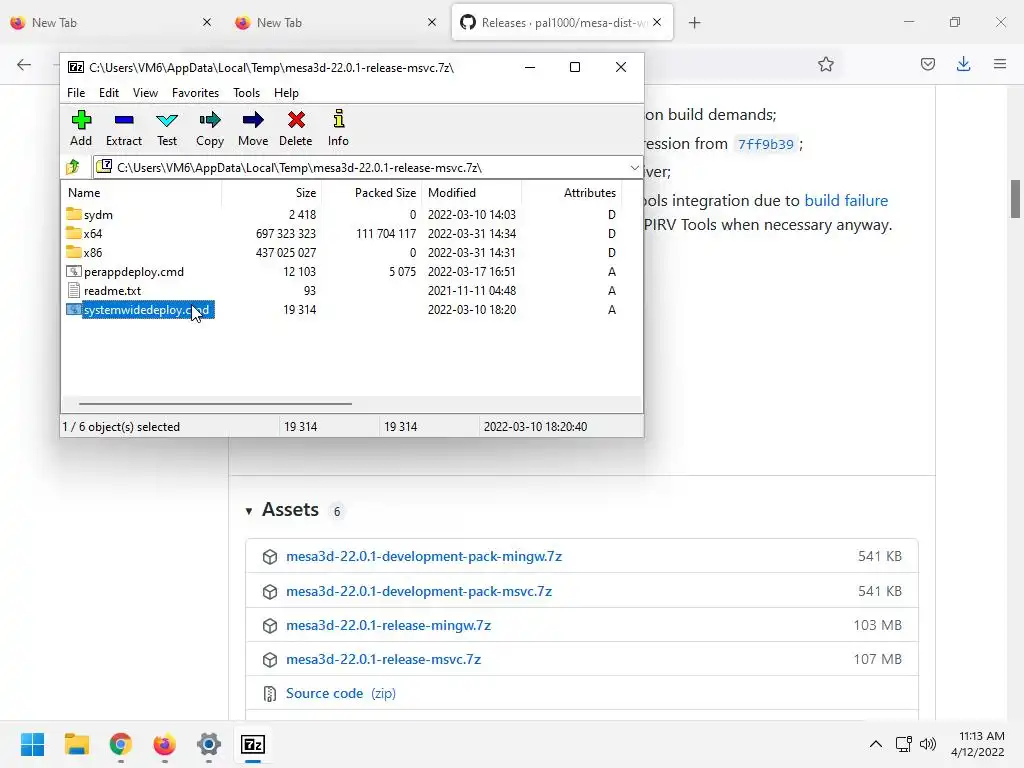
Task: Go back in Firefox
Action: coord(24,64)
